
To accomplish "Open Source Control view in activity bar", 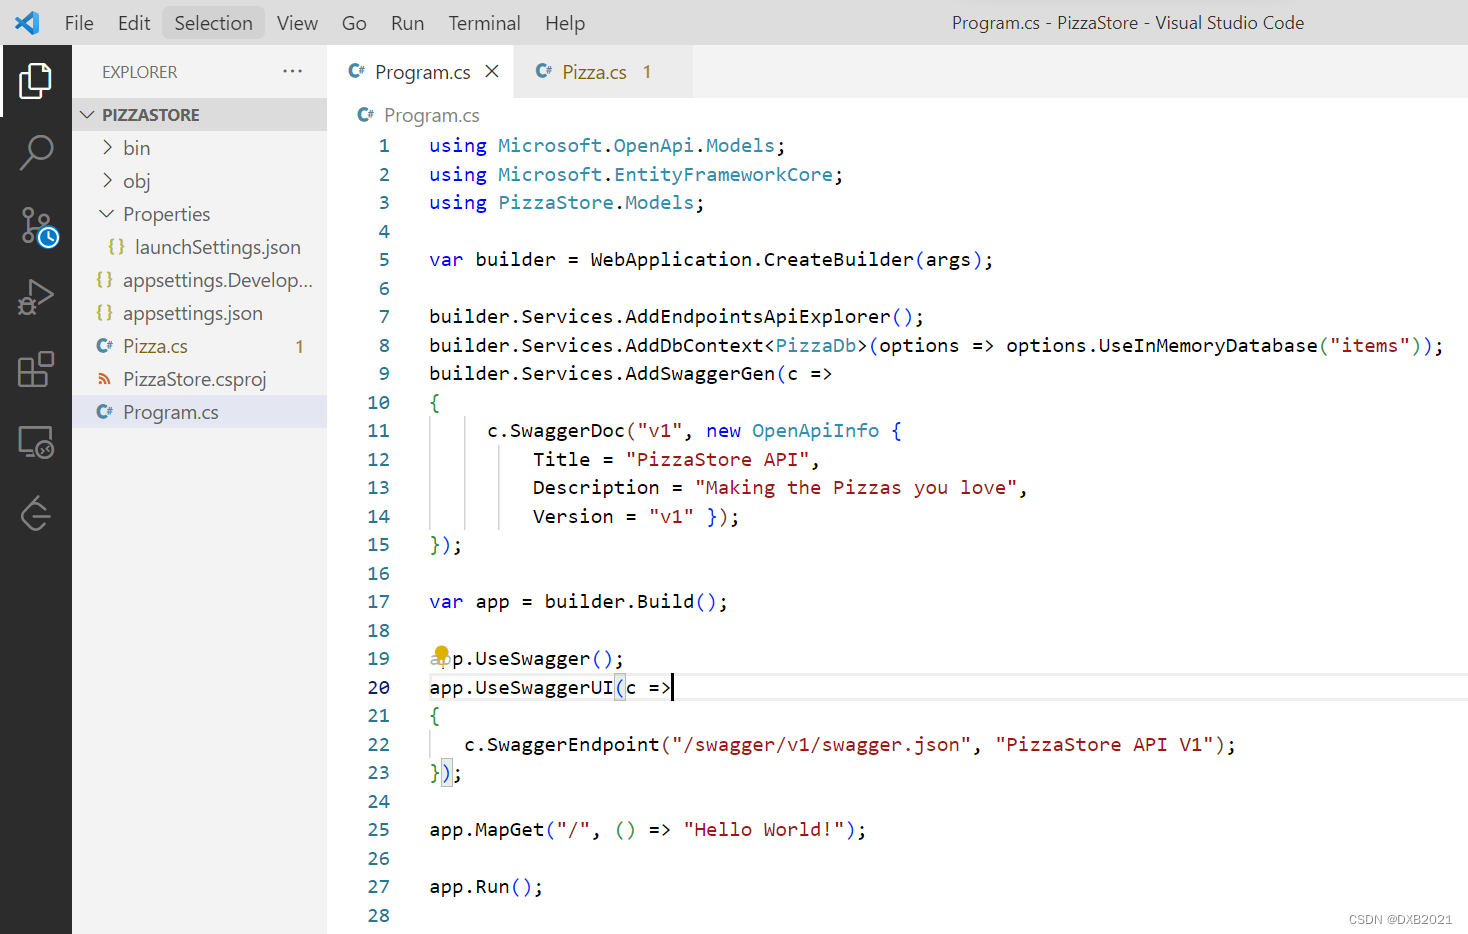I will [38, 227].
